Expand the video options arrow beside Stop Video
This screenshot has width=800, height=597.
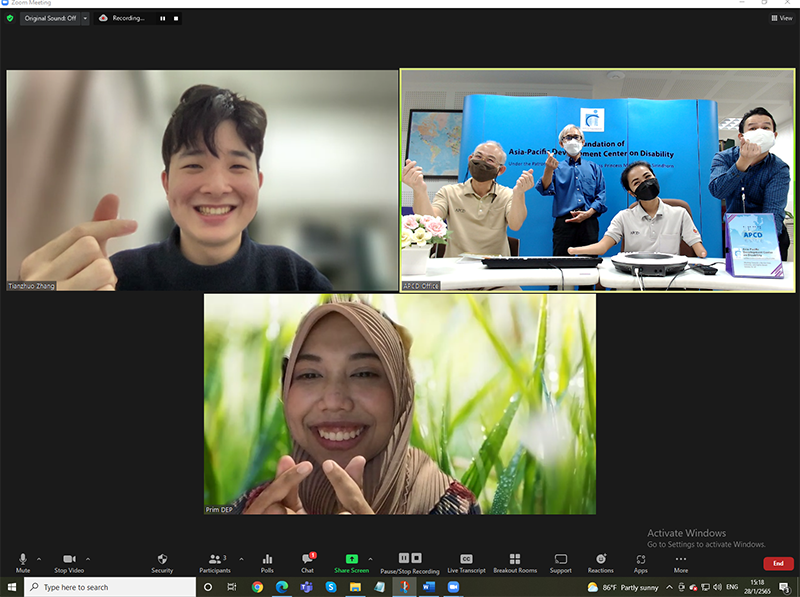pyautogui.click(x=88, y=559)
